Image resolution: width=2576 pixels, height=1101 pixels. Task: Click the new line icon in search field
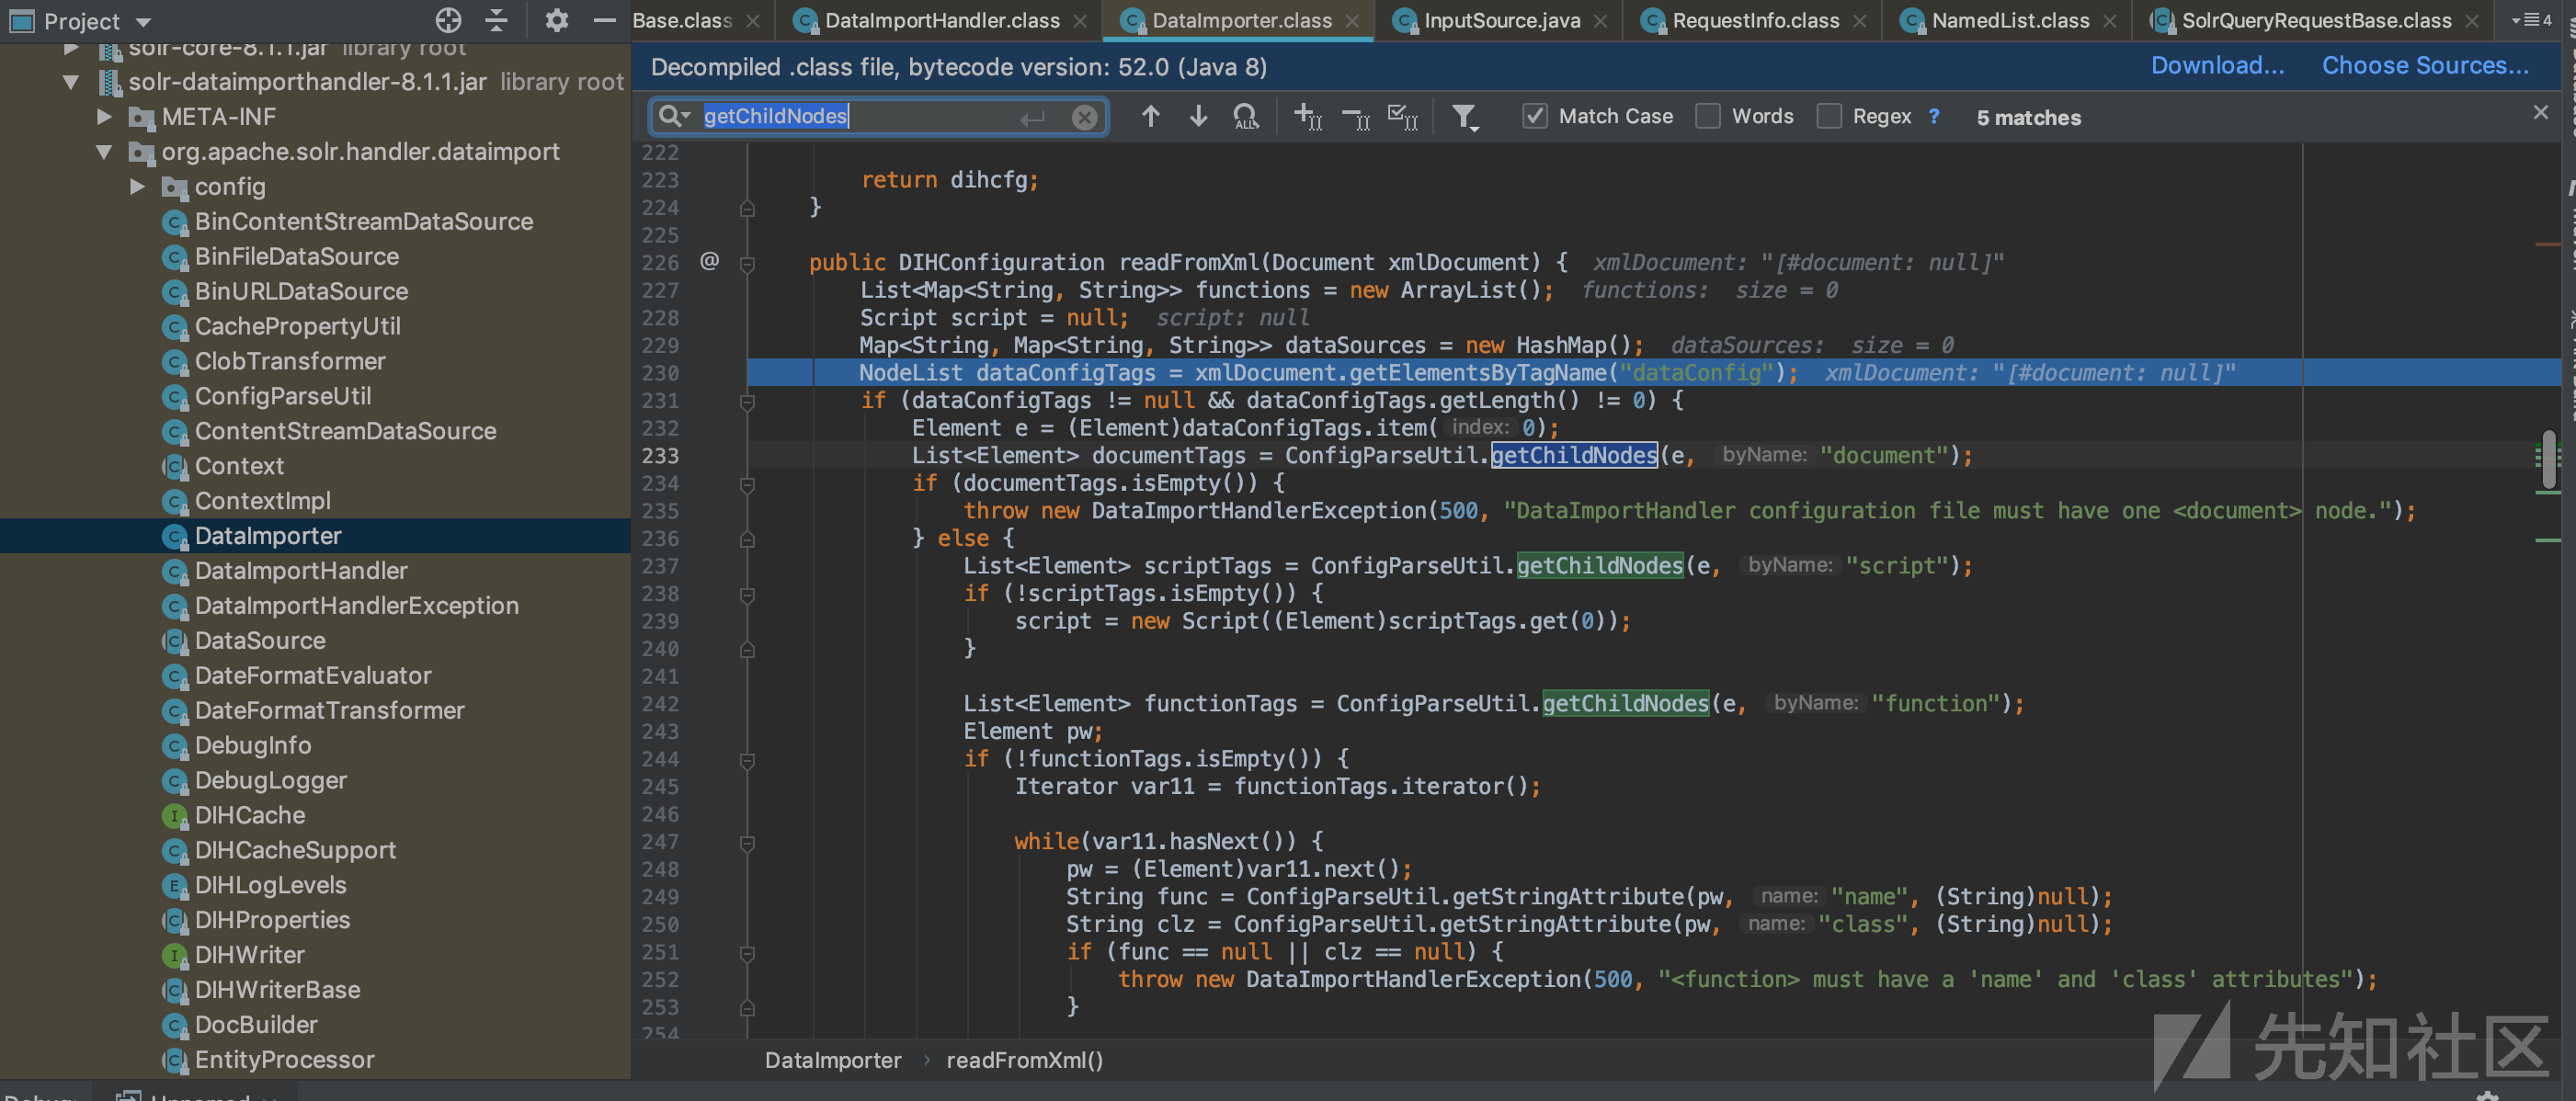click(x=1032, y=118)
